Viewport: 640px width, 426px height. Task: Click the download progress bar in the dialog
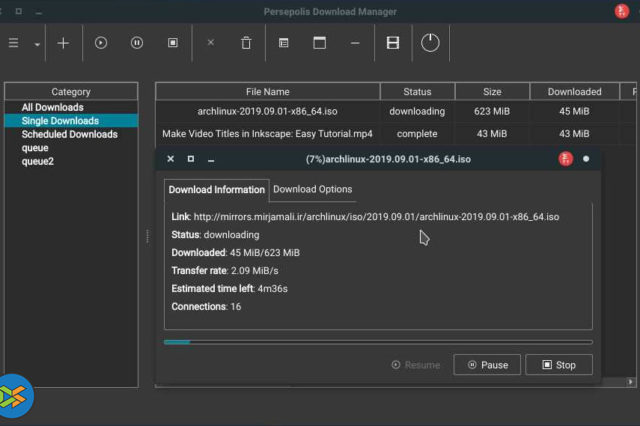pos(378,342)
